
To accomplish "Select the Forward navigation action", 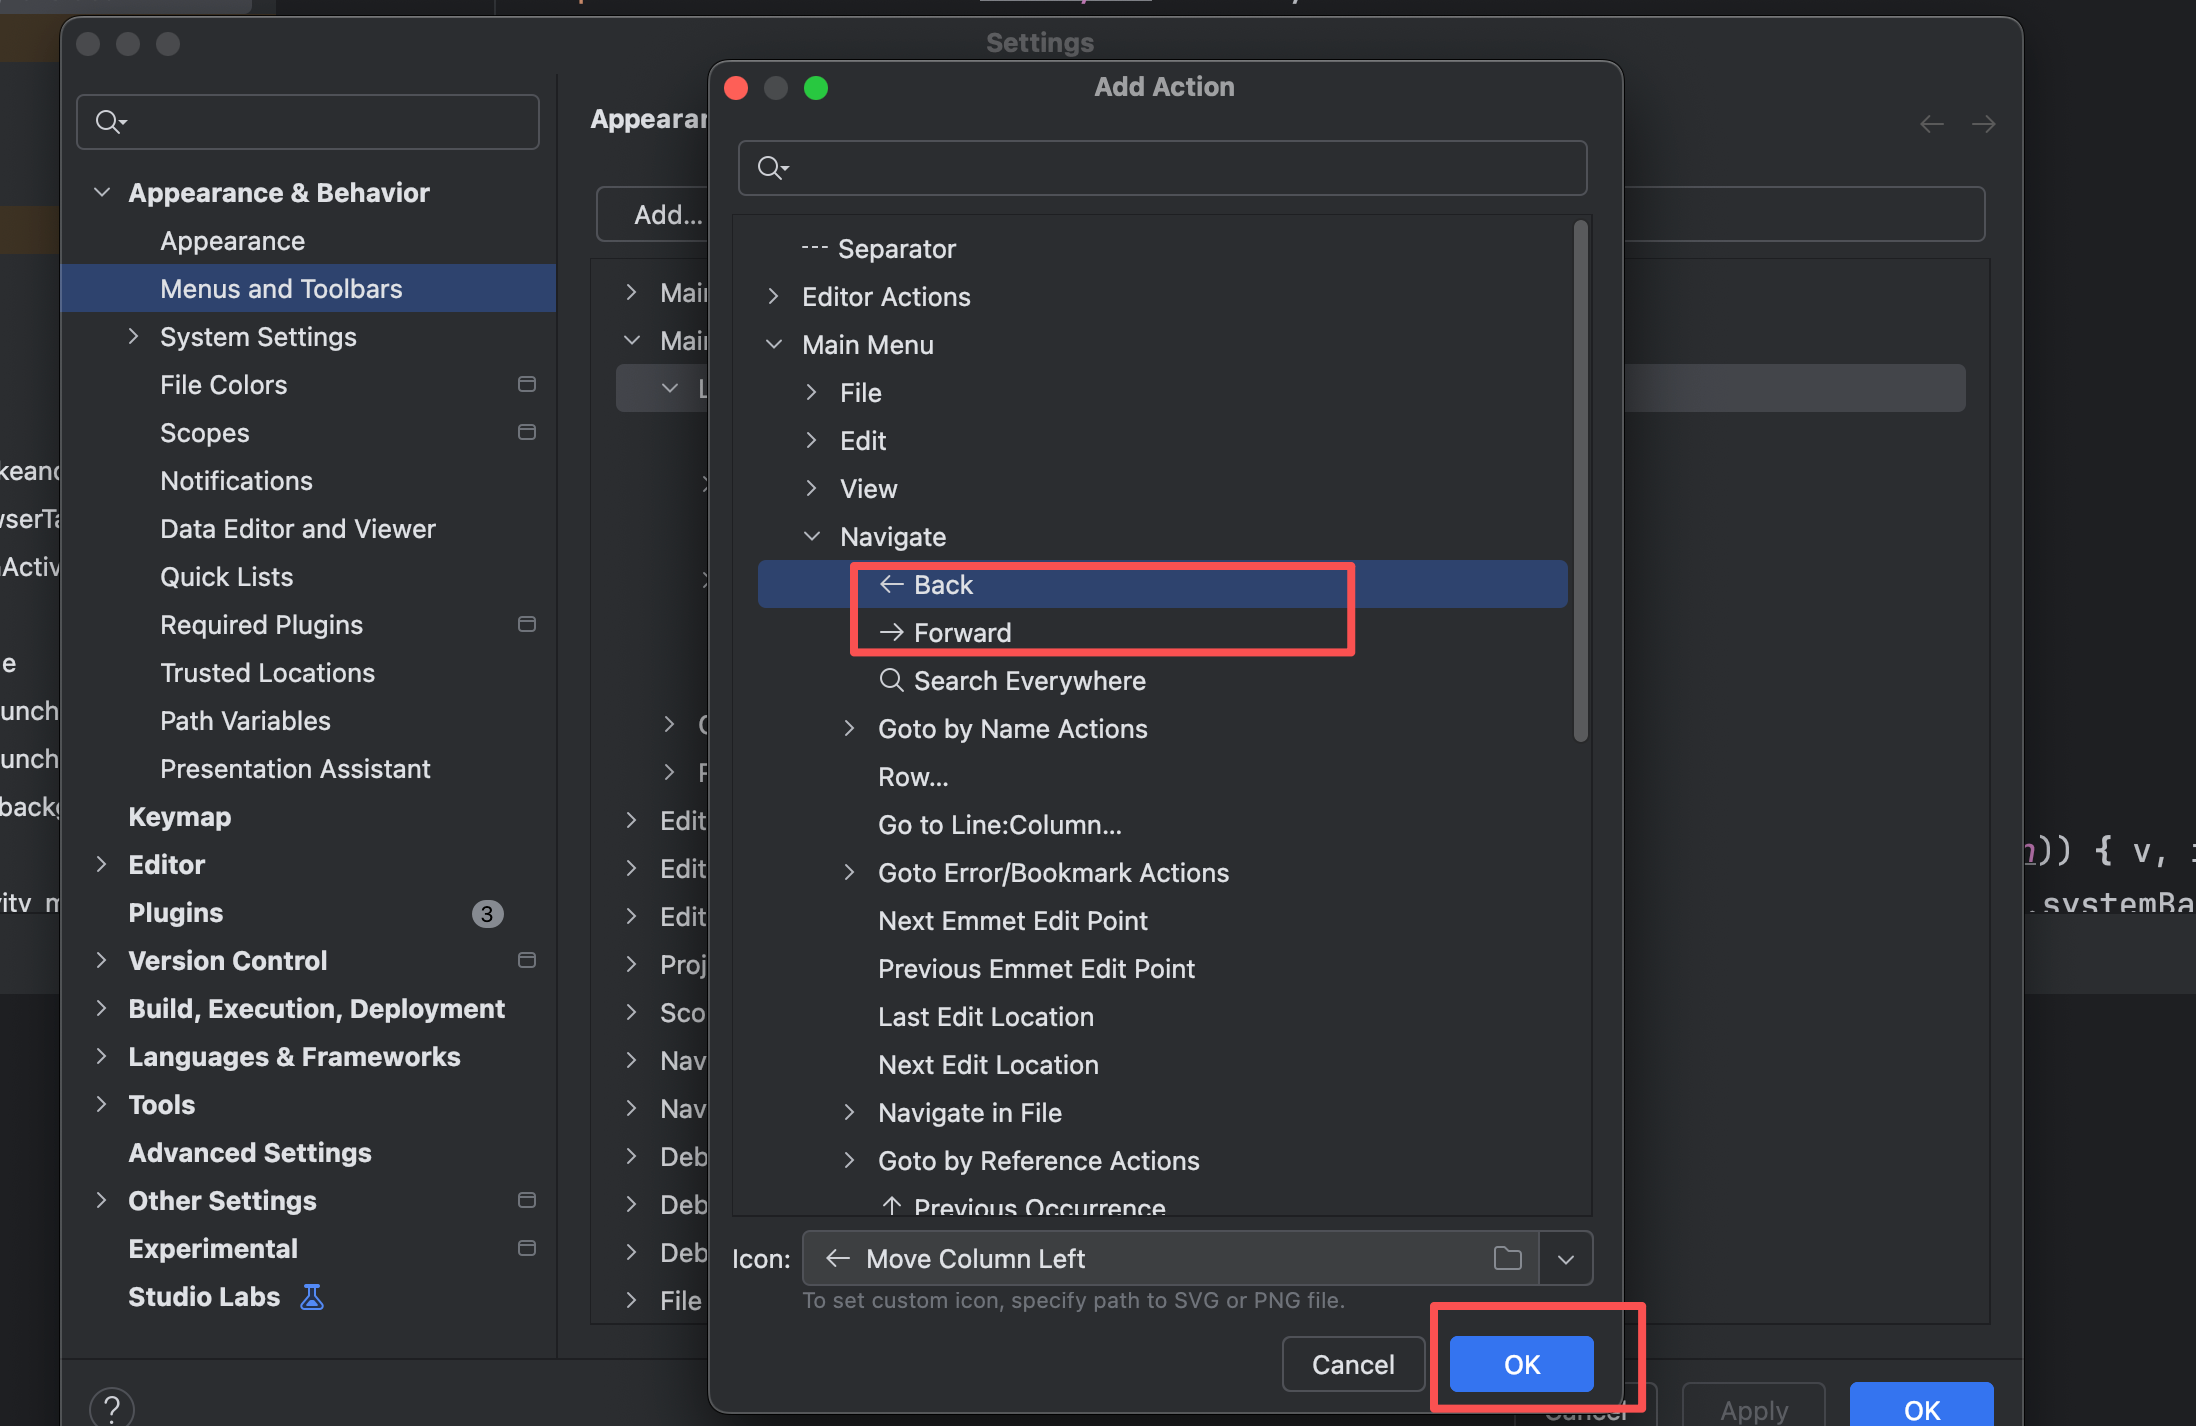I will 961,633.
